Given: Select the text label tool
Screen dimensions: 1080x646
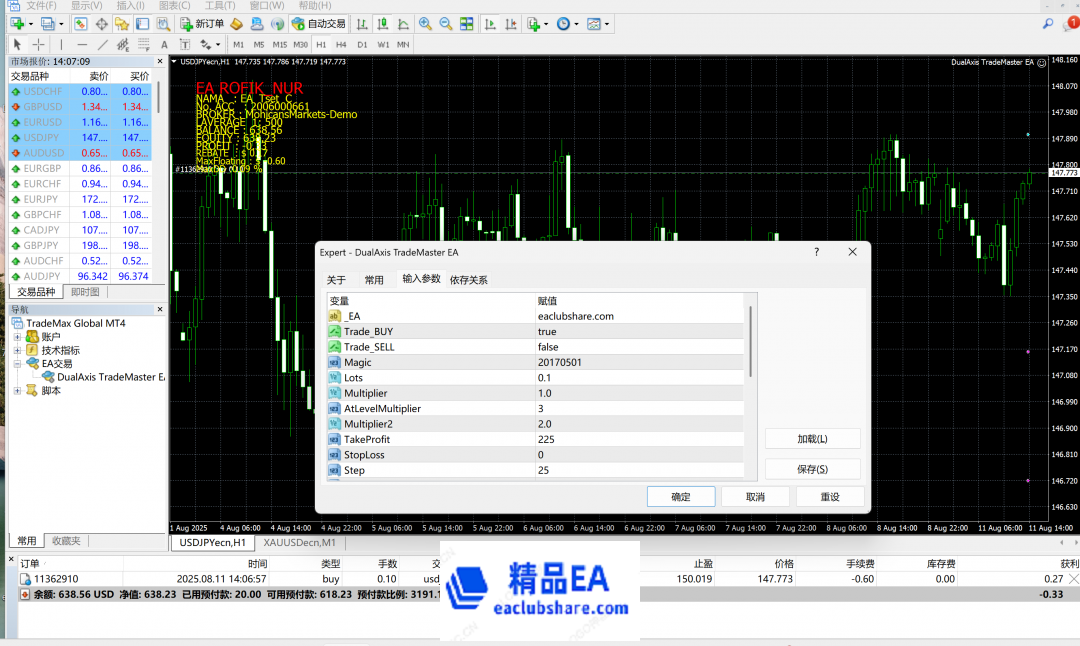Looking at the screenshot, I should pos(165,44).
